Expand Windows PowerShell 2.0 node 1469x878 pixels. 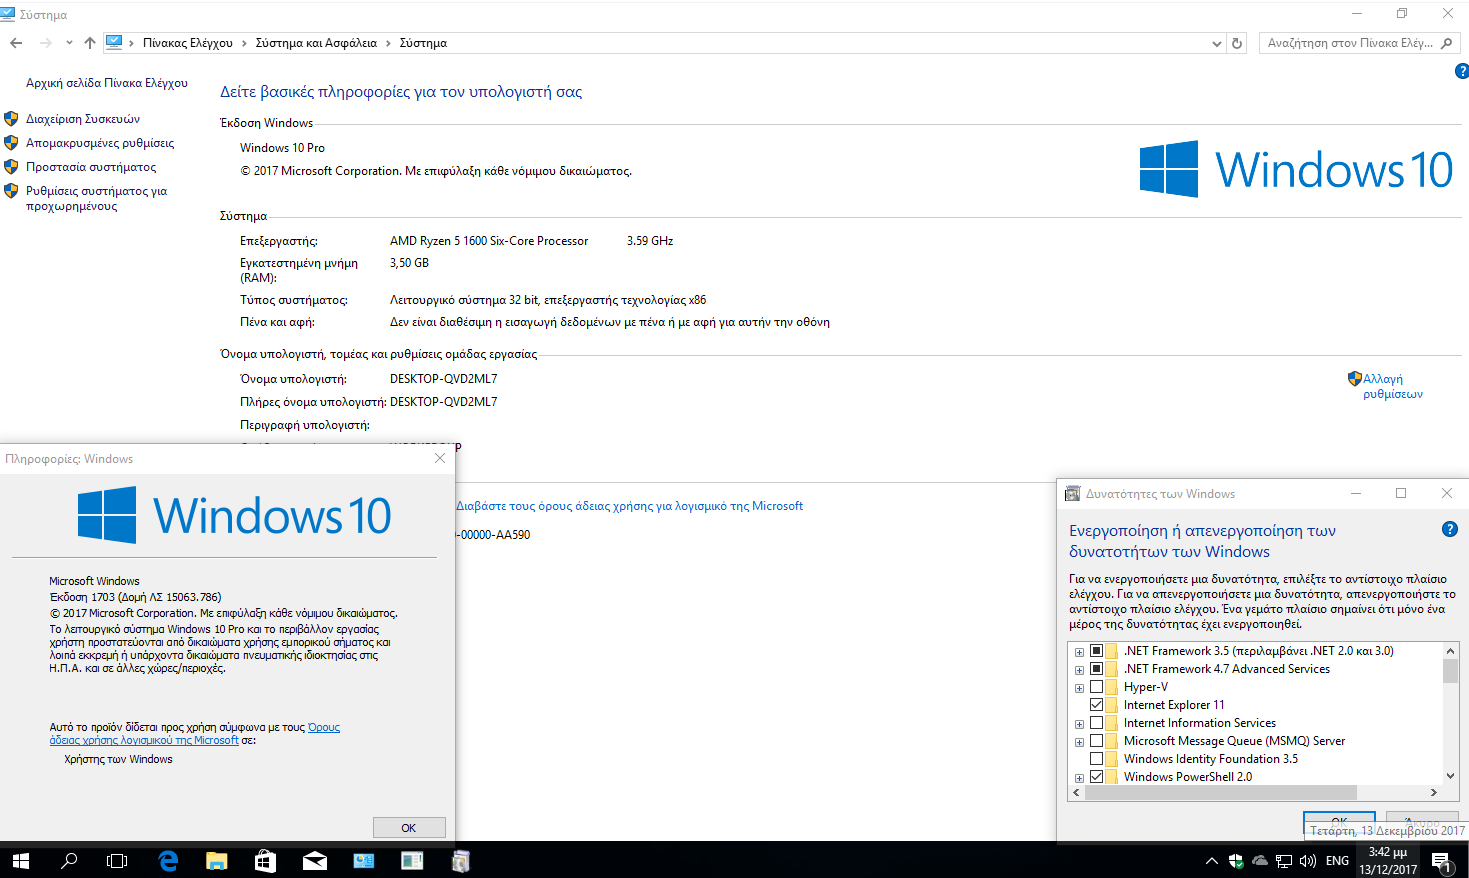[x=1079, y=778]
